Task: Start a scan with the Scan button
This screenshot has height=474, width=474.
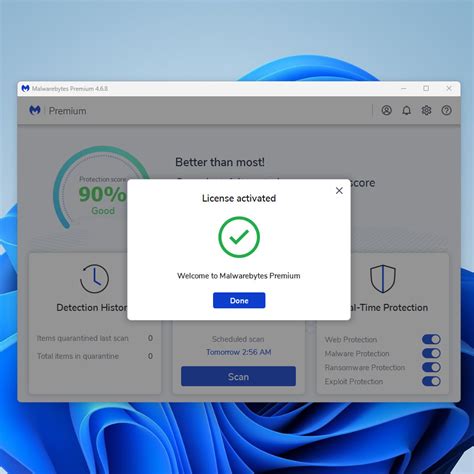Action: click(x=238, y=376)
